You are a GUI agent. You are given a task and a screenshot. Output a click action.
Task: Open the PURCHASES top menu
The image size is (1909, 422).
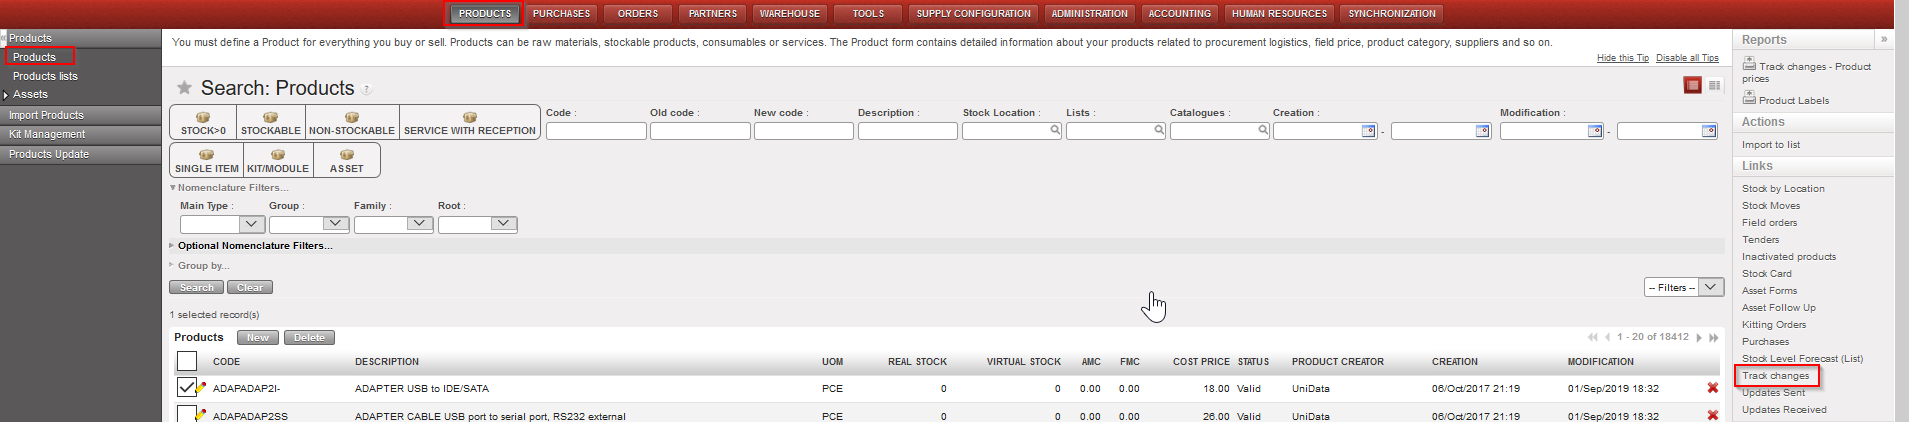tap(561, 14)
